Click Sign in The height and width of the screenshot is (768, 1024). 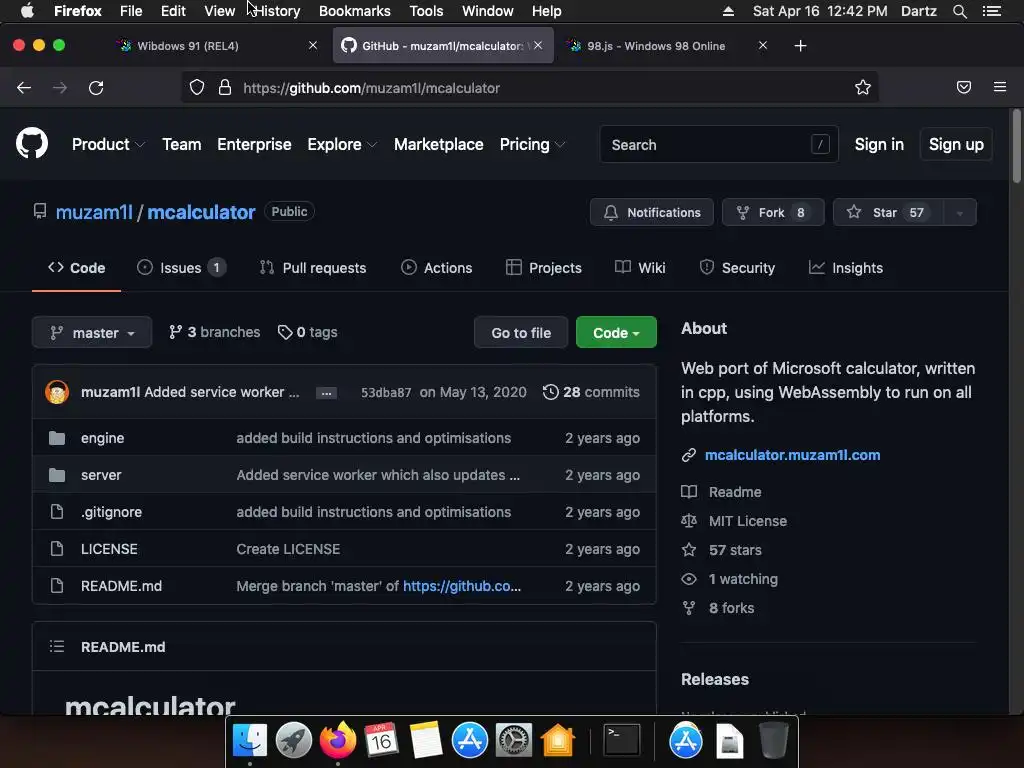[x=879, y=144]
